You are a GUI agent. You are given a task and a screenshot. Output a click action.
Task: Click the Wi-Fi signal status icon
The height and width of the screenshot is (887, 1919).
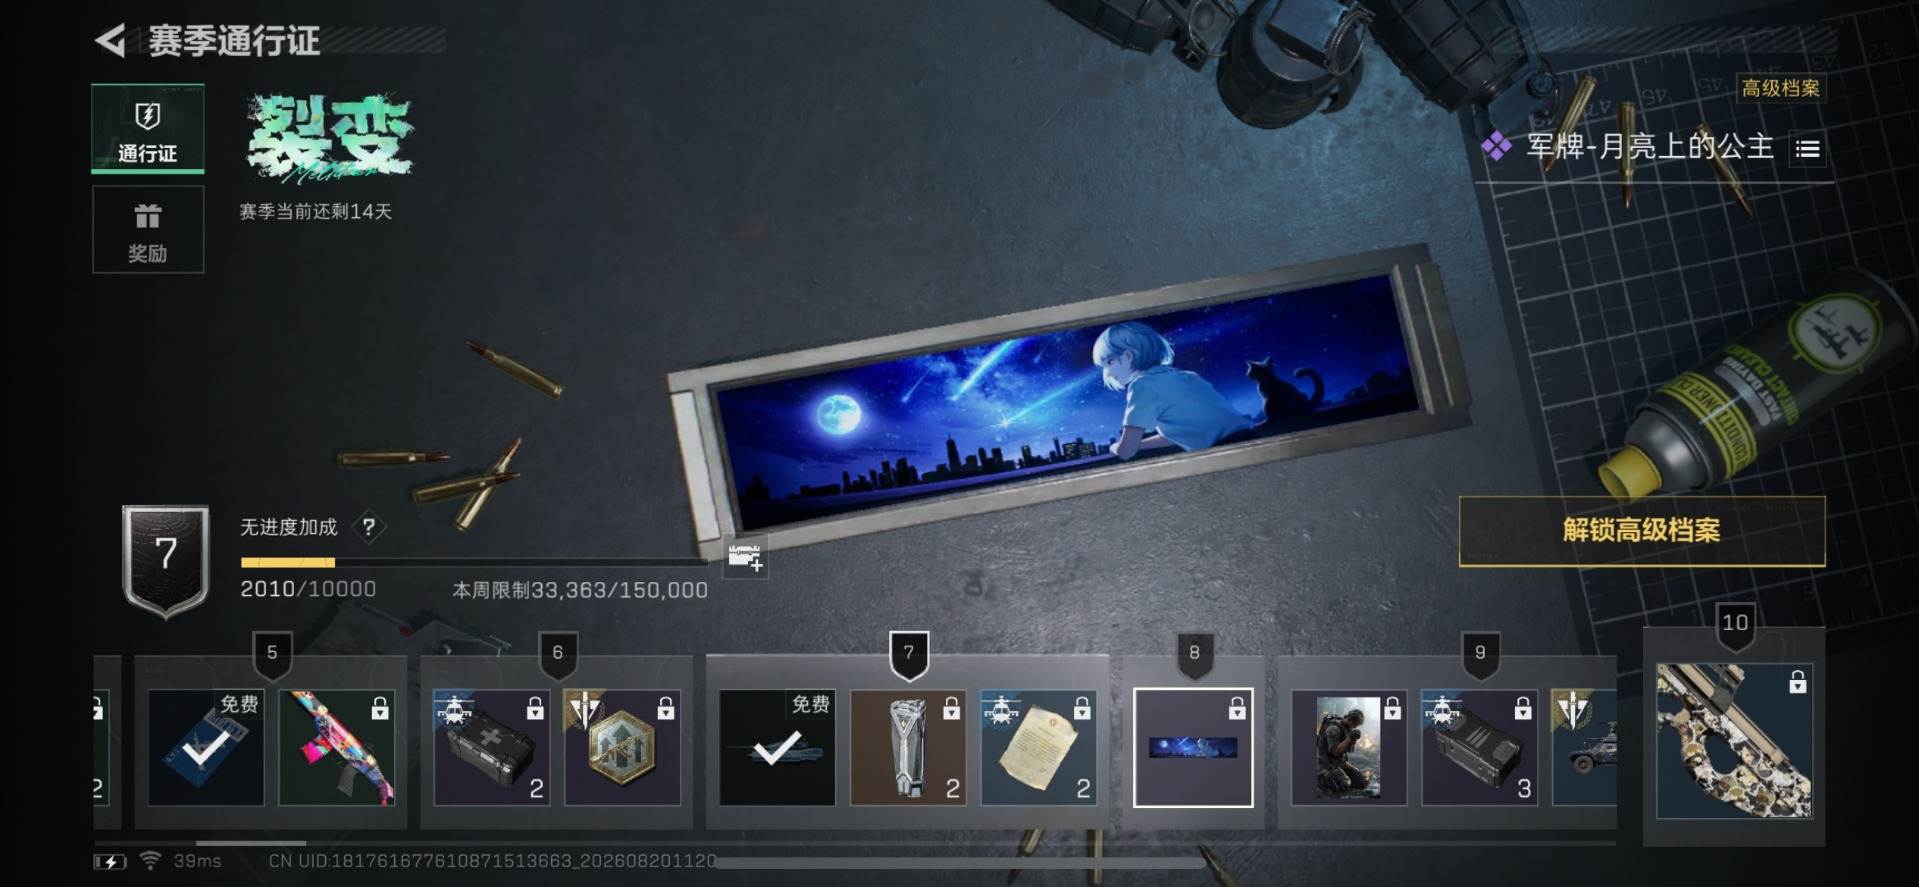pyautogui.click(x=150, y=861)
